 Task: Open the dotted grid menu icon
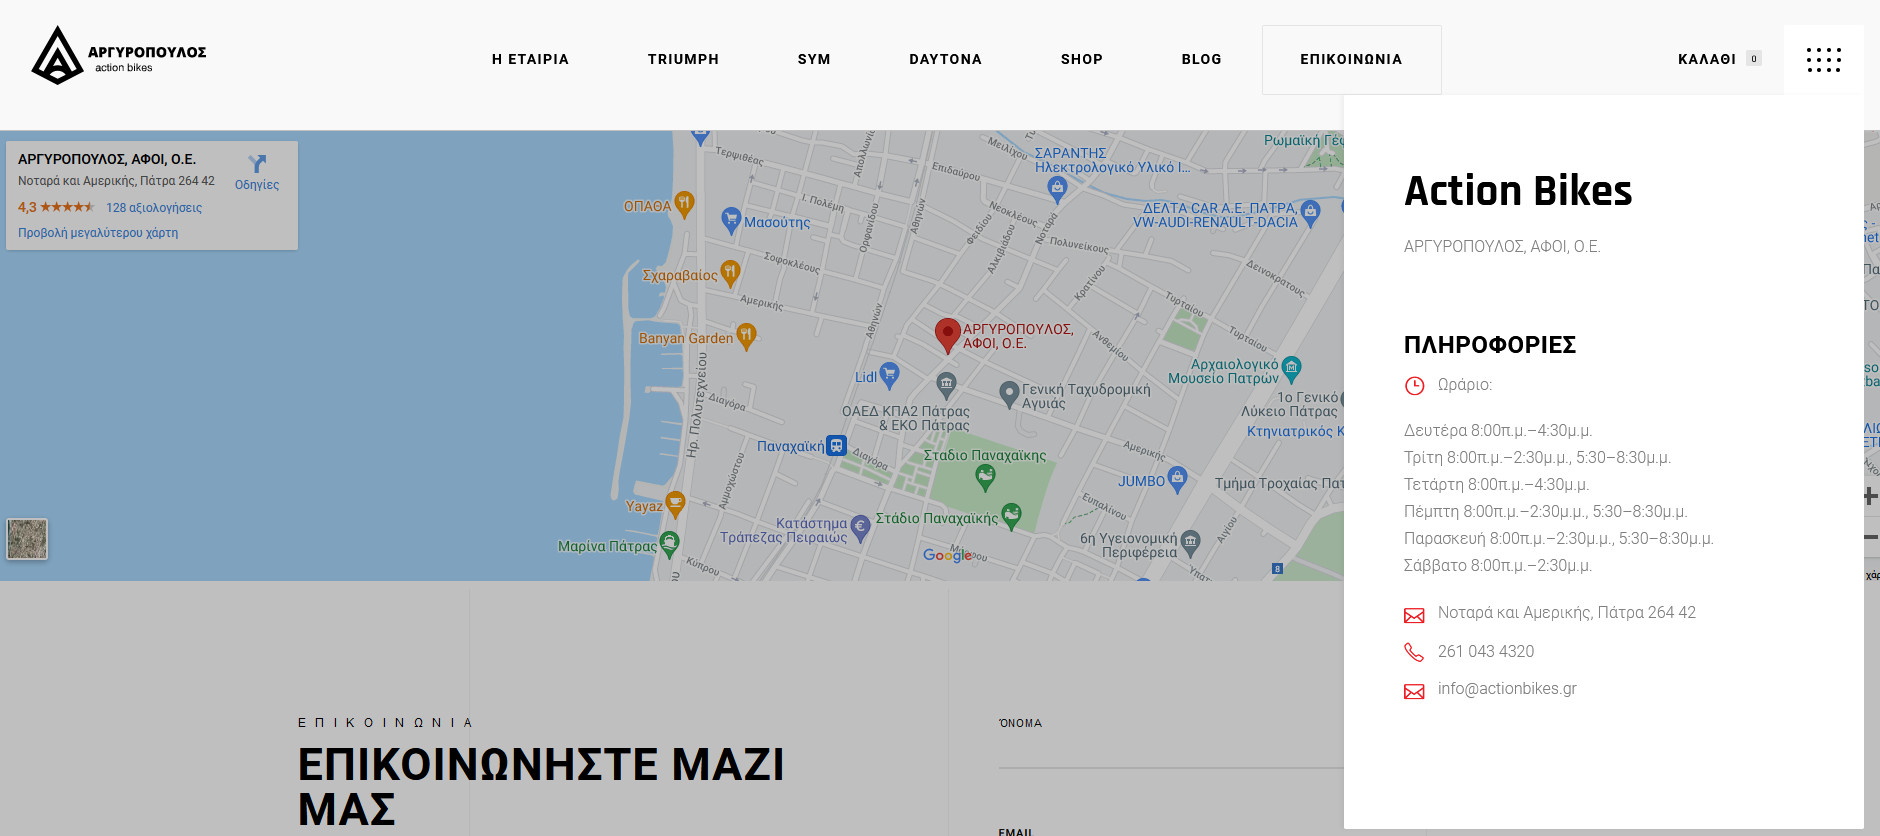(1824, 60)
